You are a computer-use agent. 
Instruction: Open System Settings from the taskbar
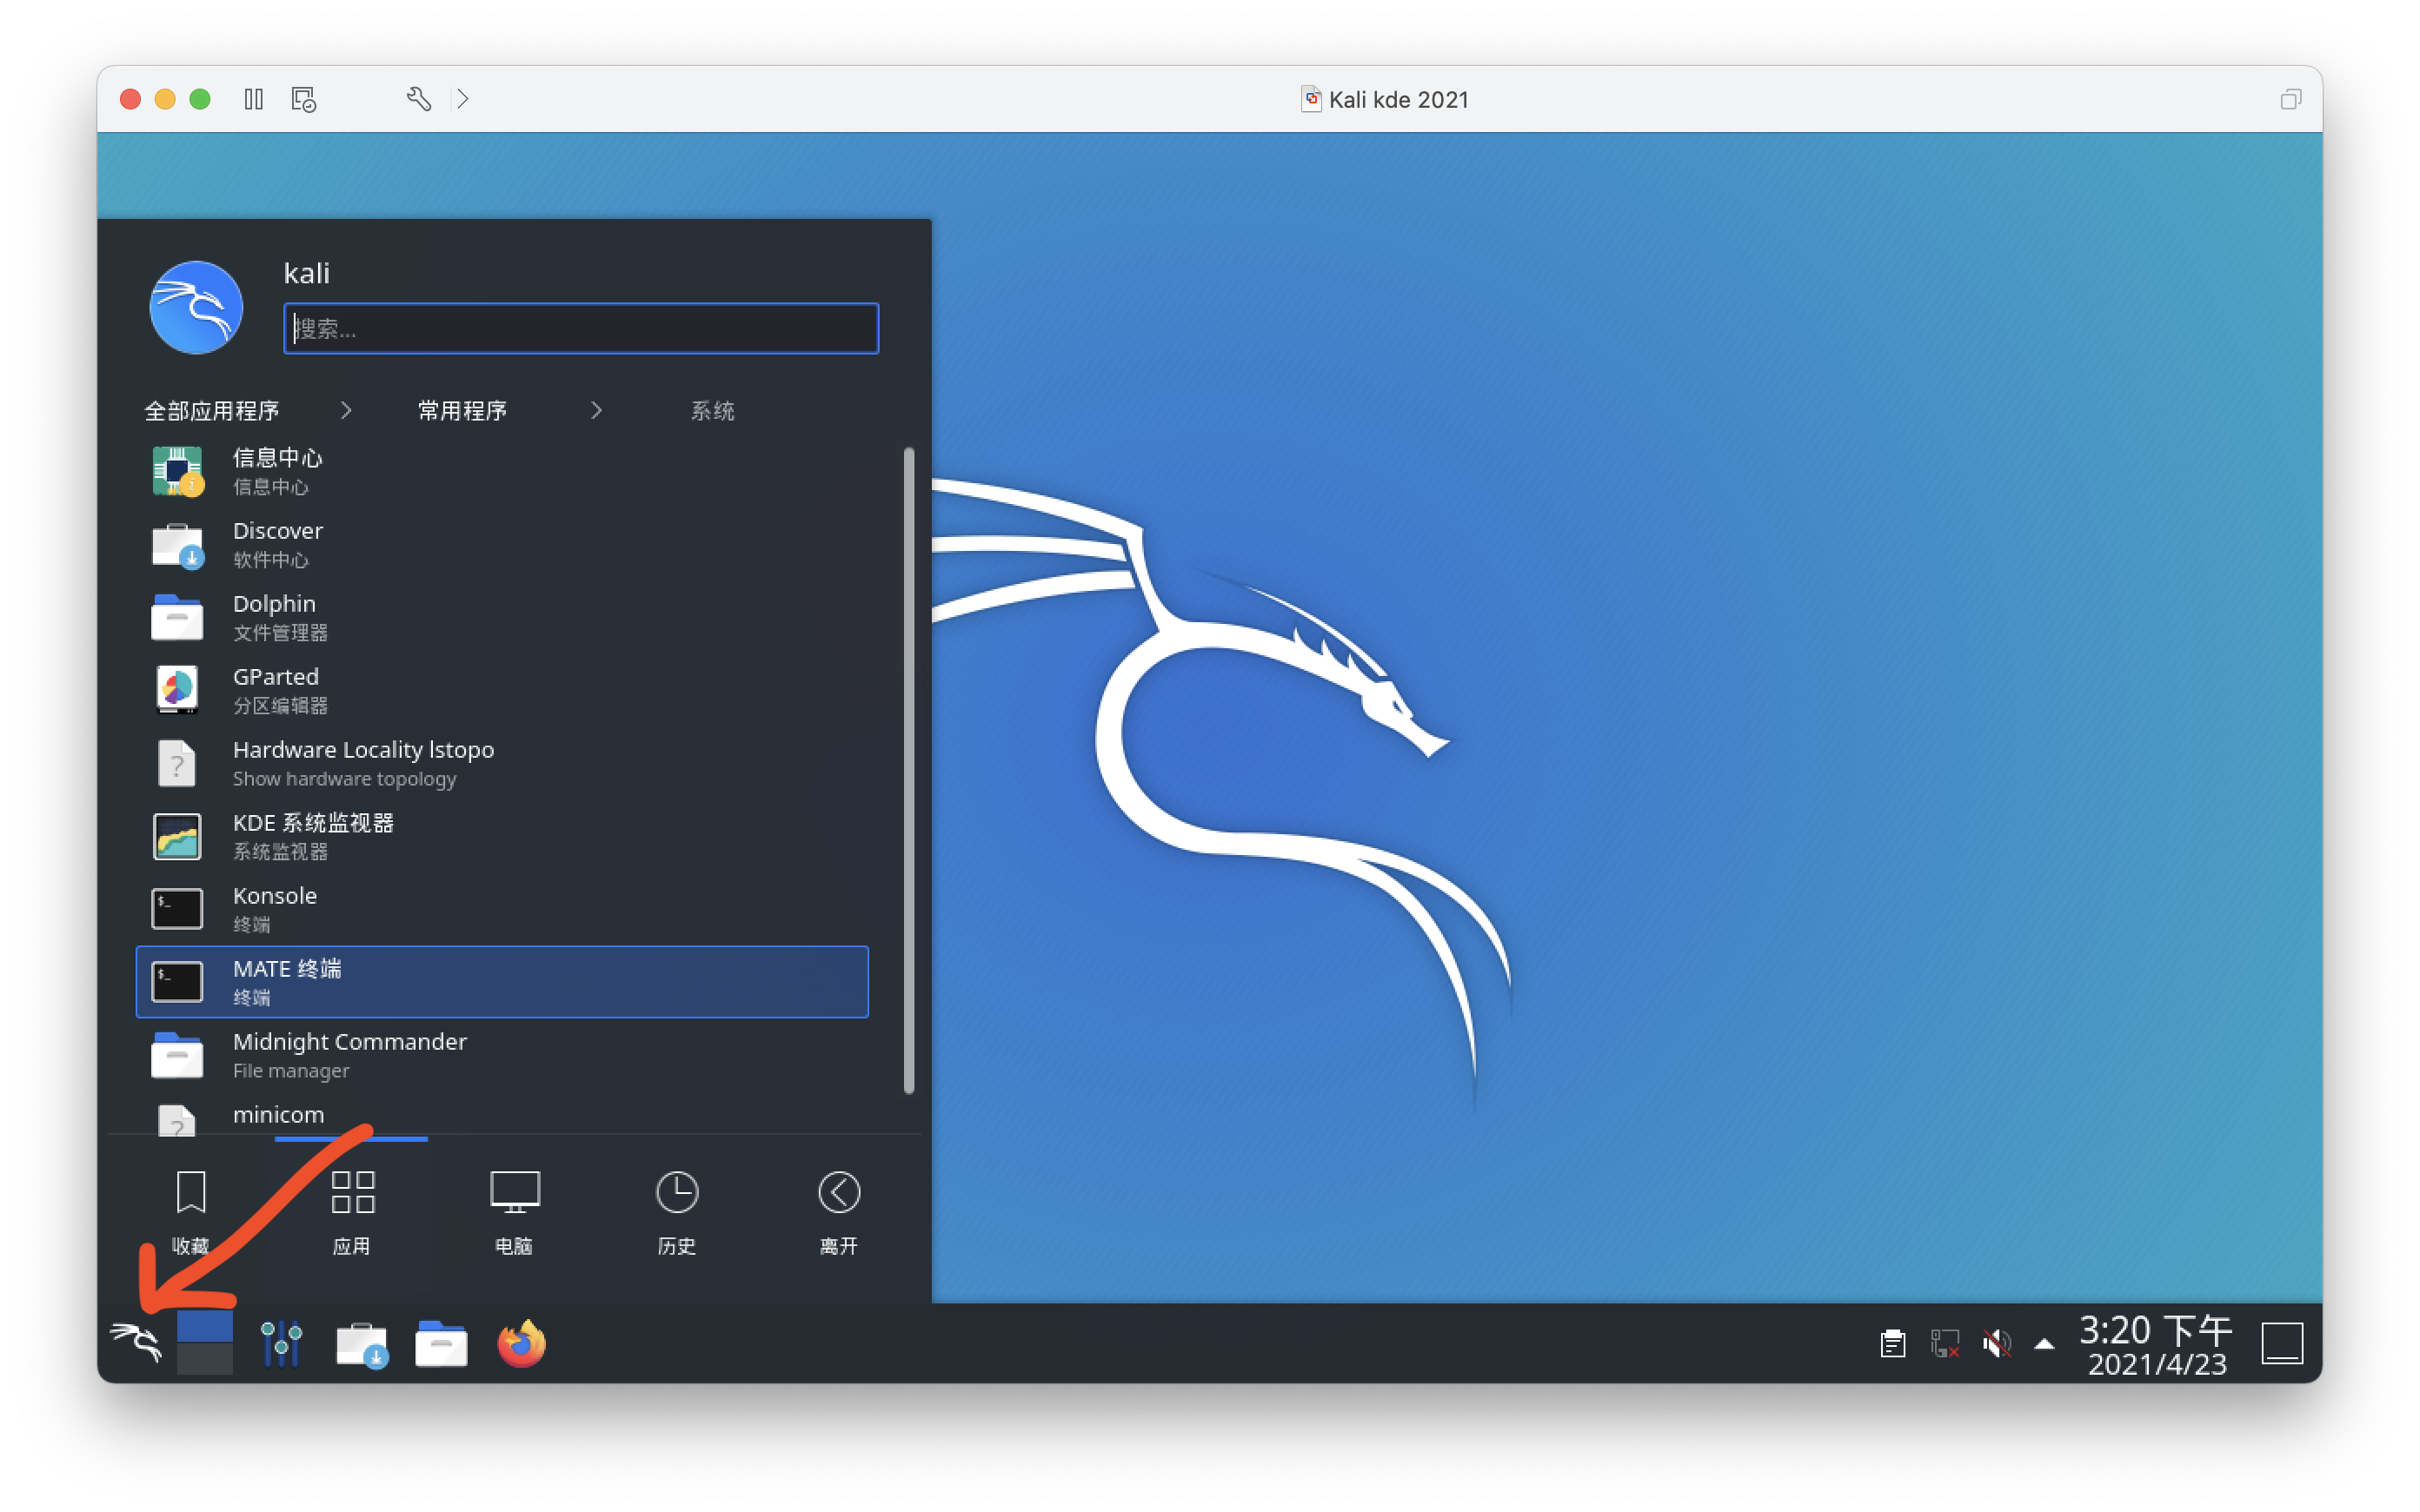pos(281,1342)
